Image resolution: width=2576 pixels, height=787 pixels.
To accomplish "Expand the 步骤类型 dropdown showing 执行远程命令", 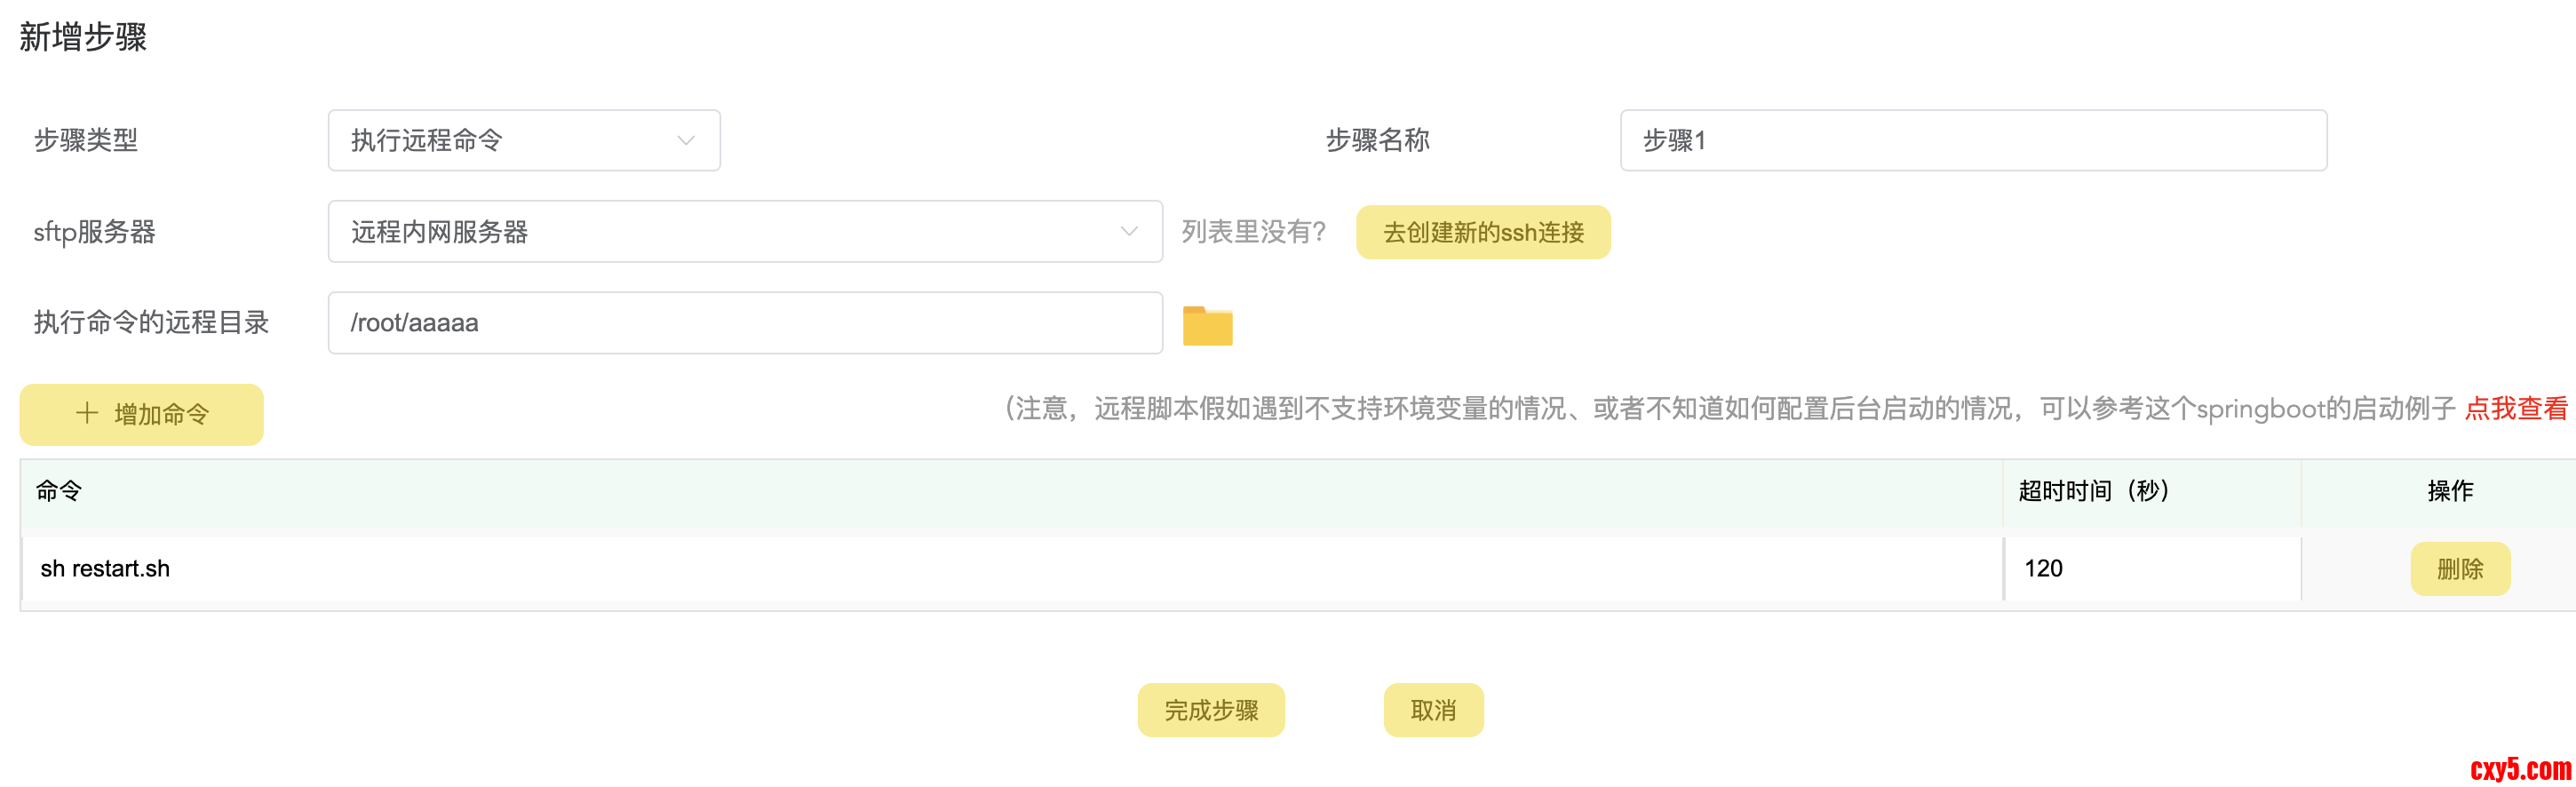I will point(523,141).
